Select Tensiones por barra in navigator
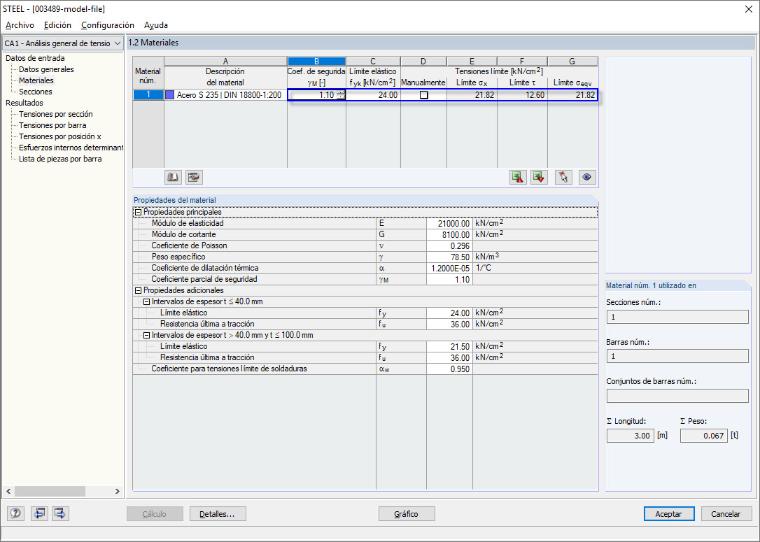The height and width of the screenshot is (542, 760). coord(53,125)
